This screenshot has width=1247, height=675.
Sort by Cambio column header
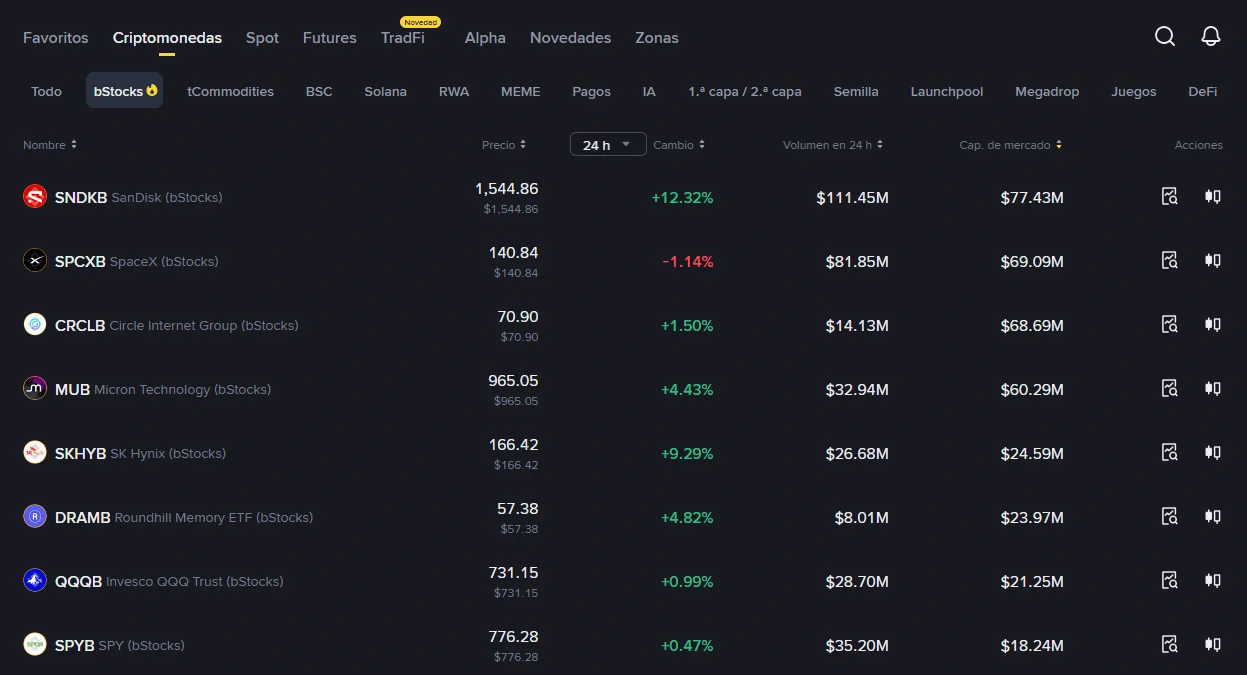[679, 145]
